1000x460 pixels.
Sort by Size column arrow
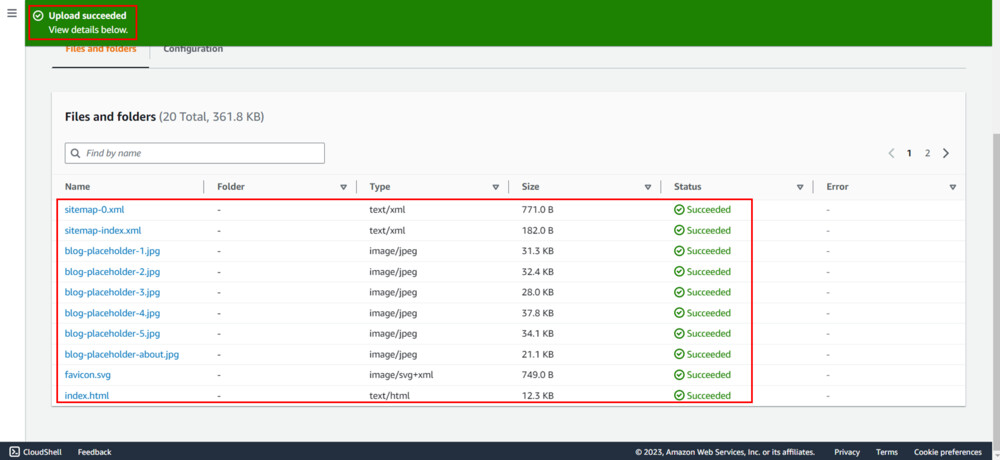coord(648,187)
